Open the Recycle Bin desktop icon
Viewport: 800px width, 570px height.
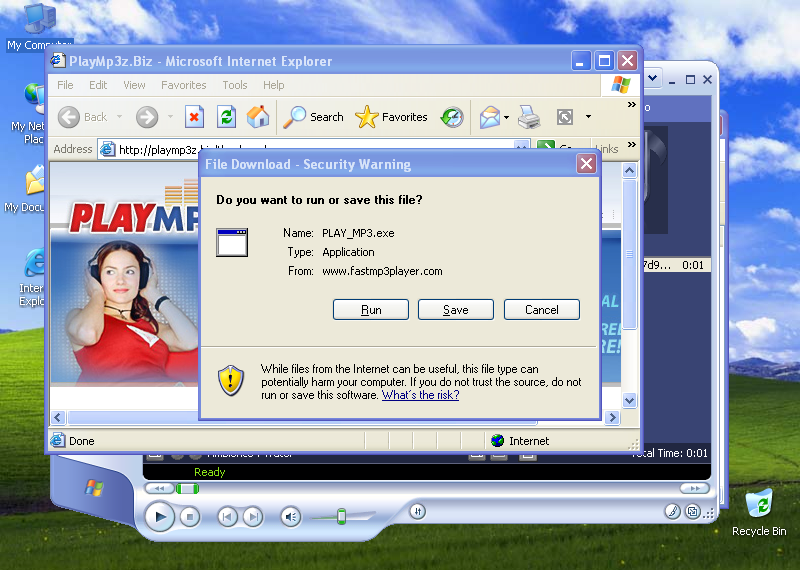[x=759, y=513]
